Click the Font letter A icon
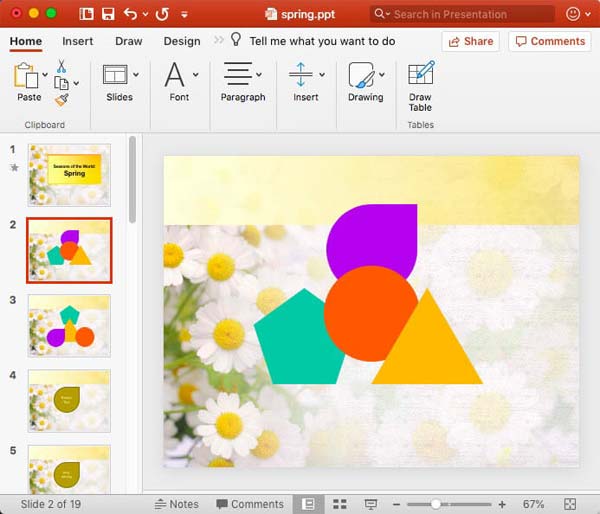This screenshot has width=600, height=514. coord(174,75)
